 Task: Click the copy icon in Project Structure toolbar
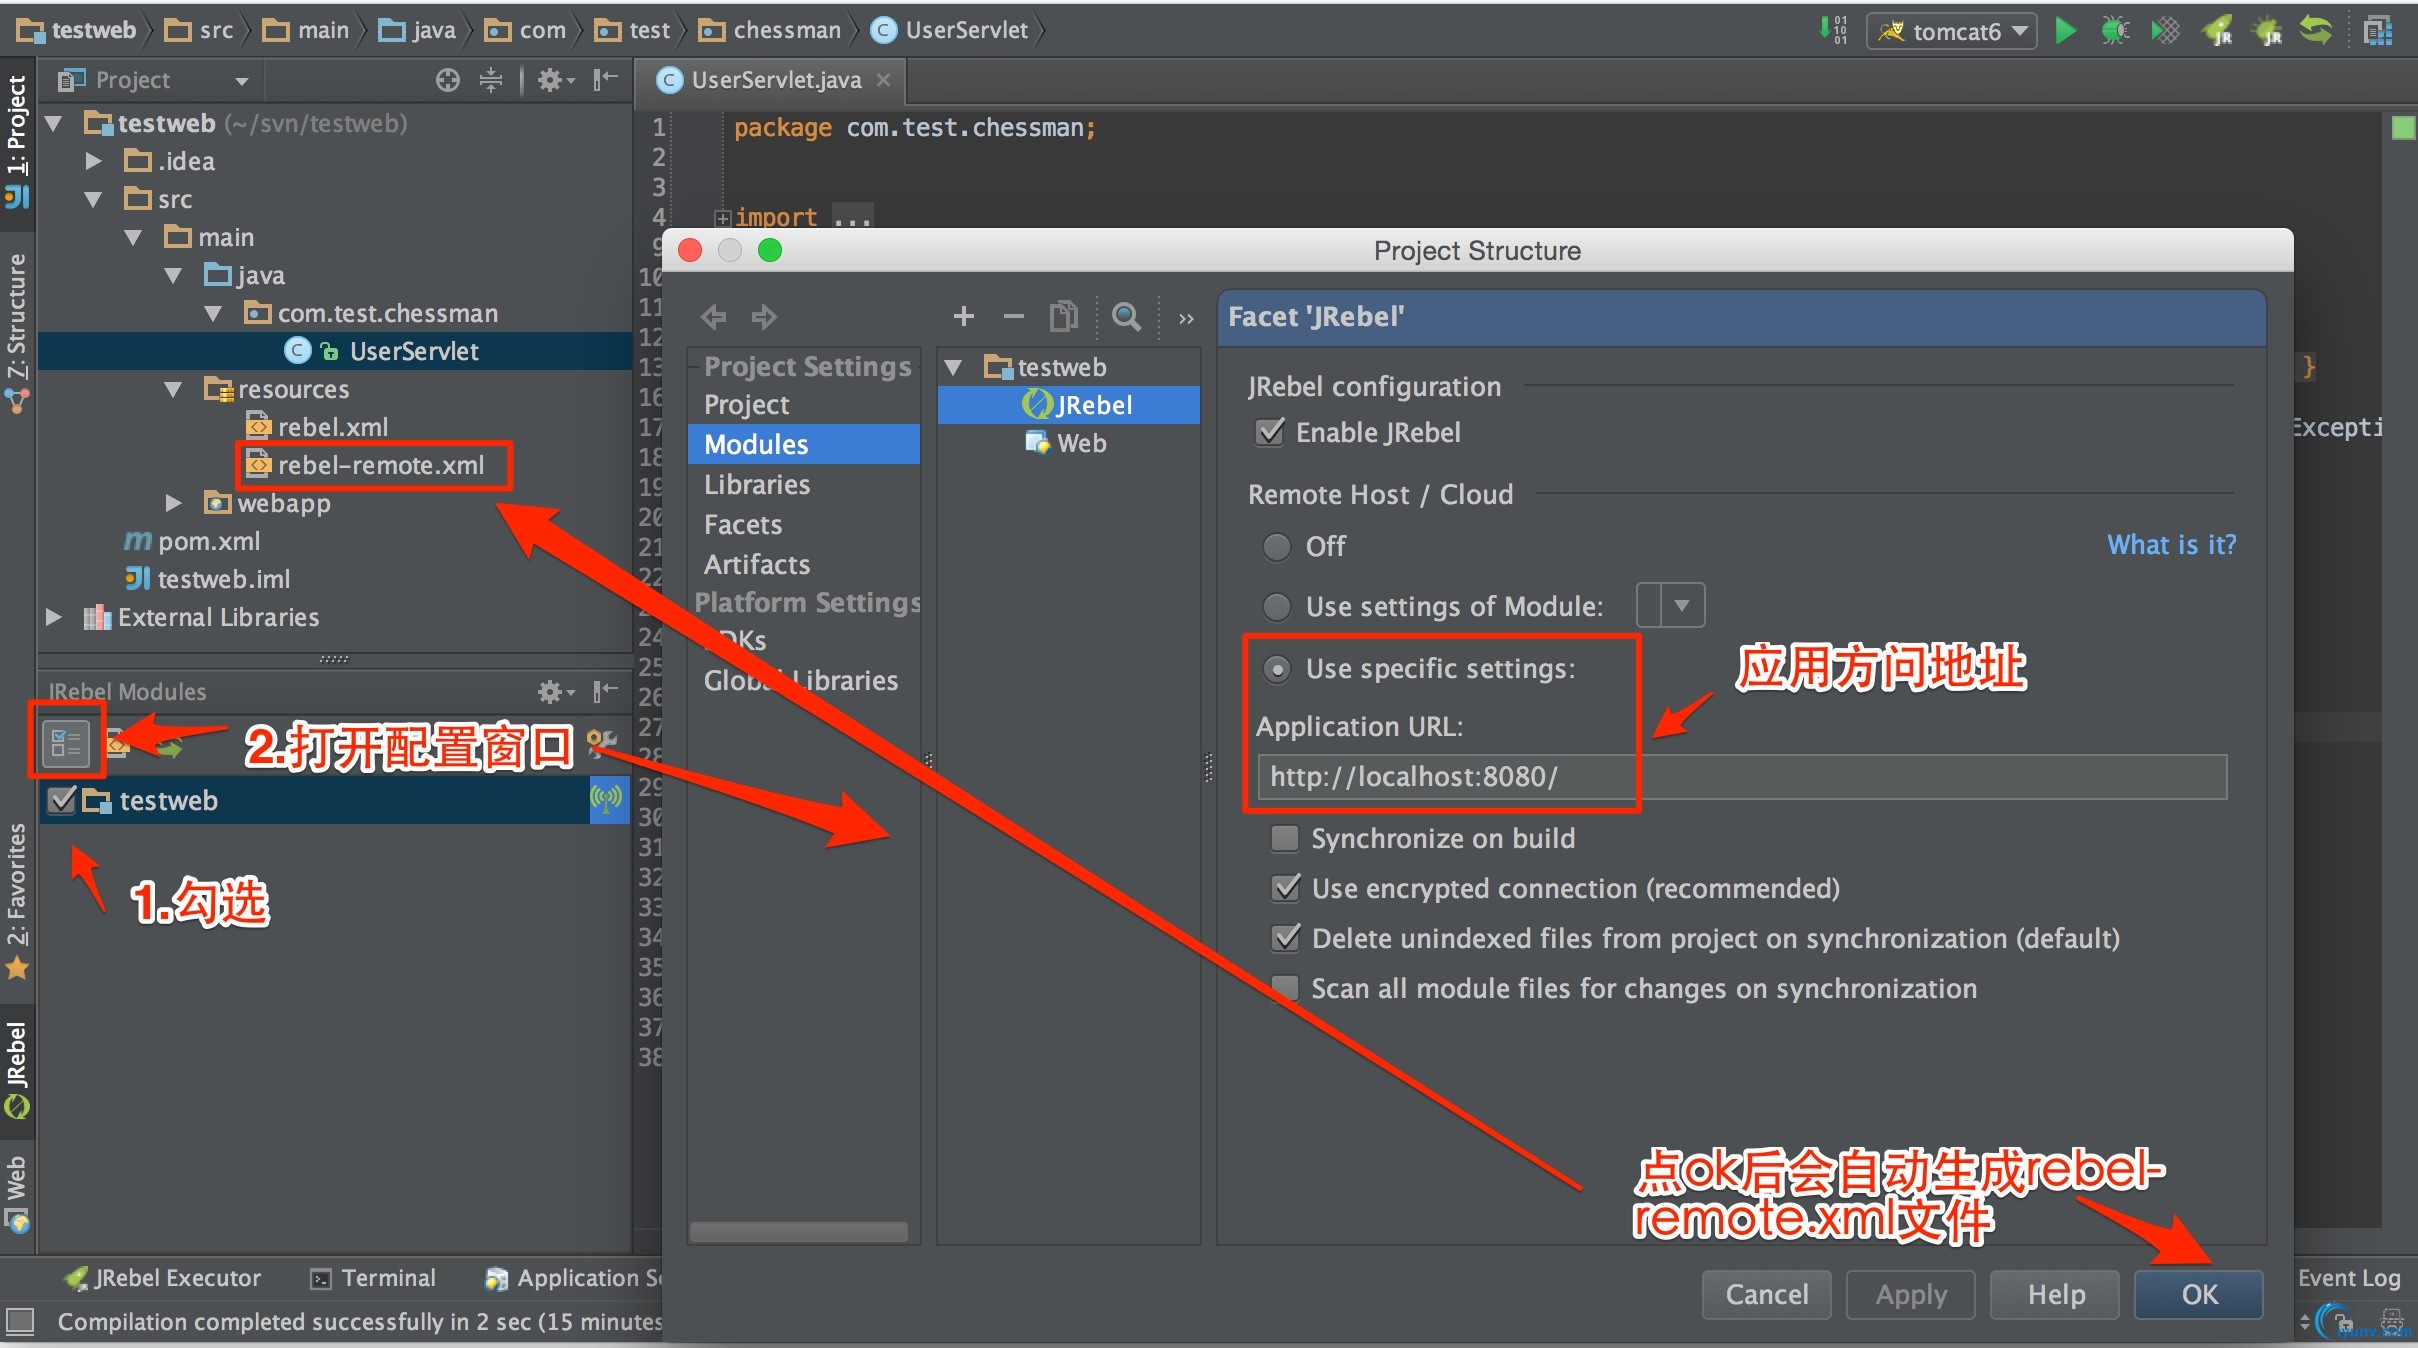pos(1063,317)
